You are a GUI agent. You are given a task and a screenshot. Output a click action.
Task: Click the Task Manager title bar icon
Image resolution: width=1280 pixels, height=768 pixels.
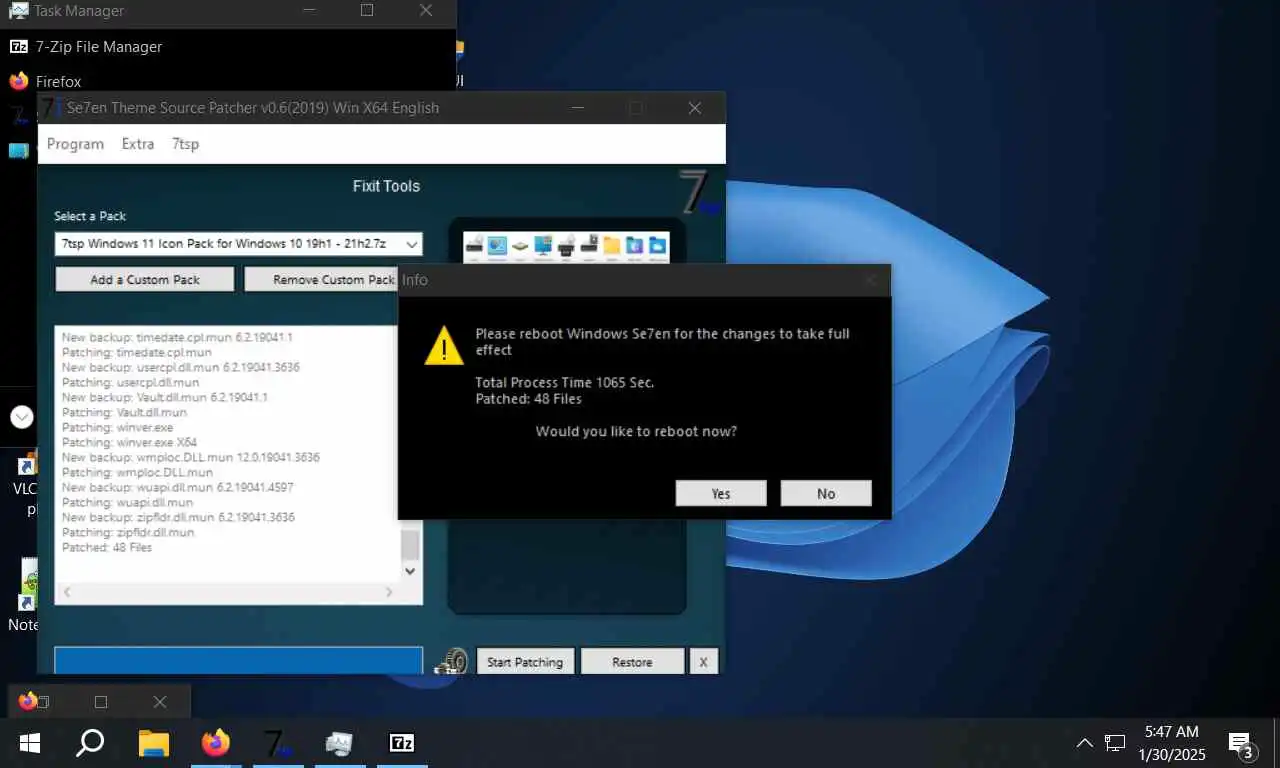(x=18, y=11)
